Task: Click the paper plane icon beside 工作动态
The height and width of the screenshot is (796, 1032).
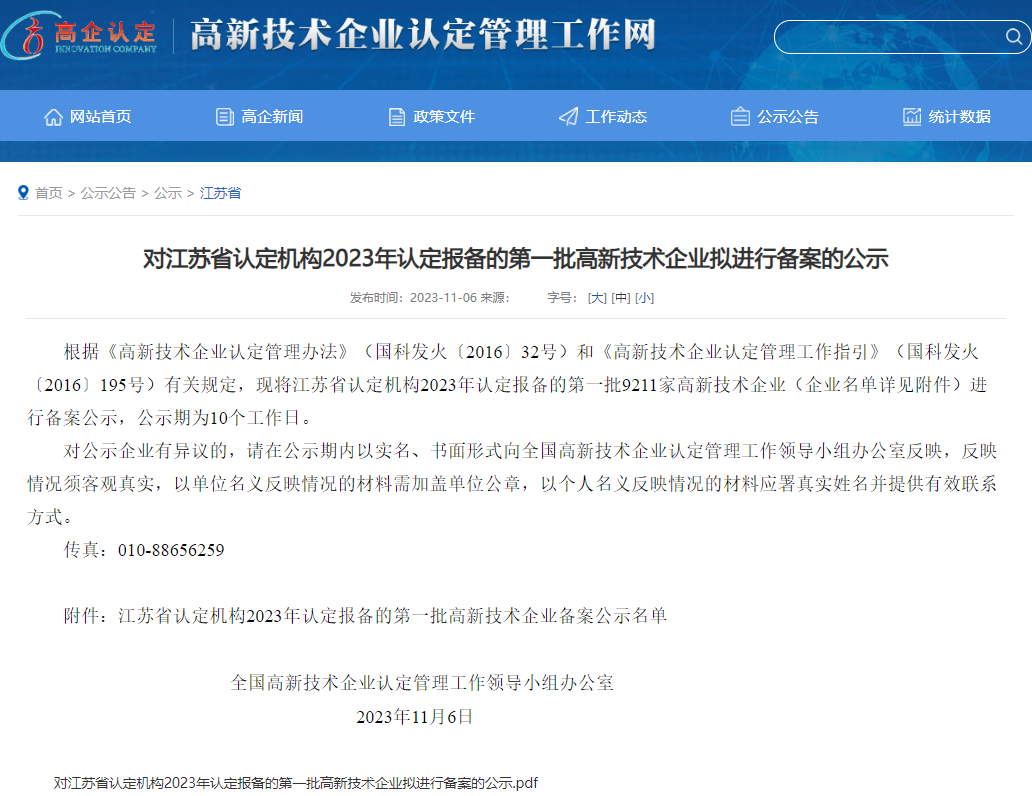Action: (x=568, y=117)
